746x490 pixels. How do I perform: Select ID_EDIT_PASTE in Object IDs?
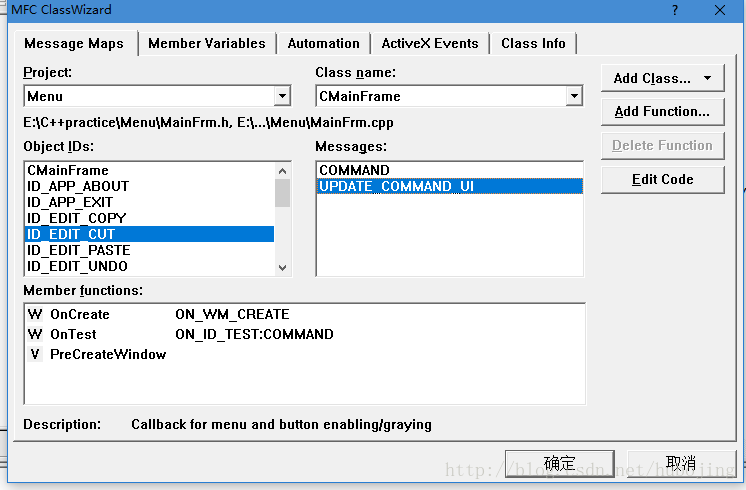click(x=149, y=250)
